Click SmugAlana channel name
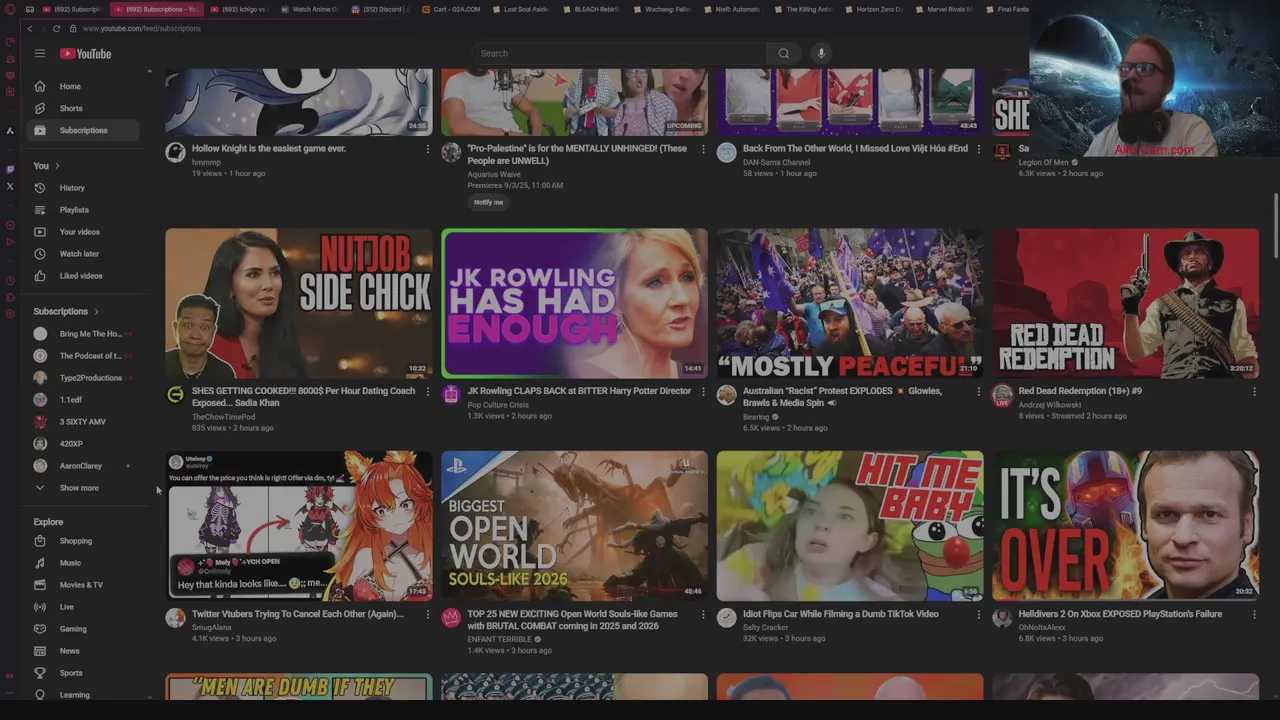1280x720 pixels. (211, 627)
